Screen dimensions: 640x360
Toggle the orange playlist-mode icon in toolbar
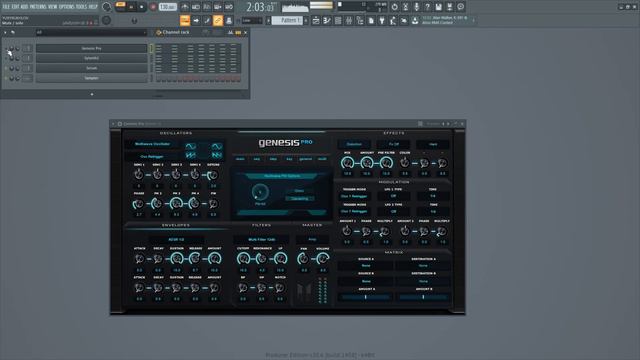[185, 20]
